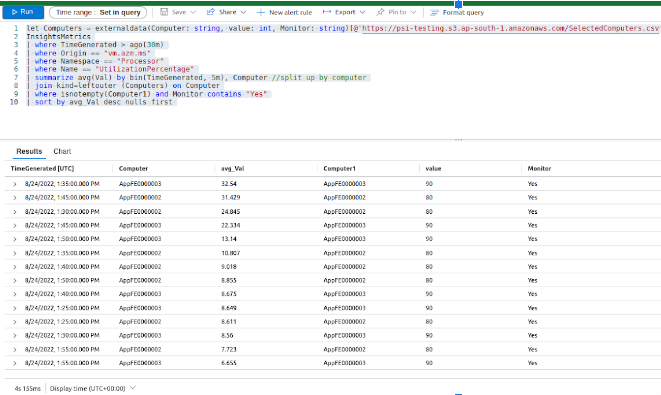
Task: Switch to the Results tab
Action: point(29,151)
